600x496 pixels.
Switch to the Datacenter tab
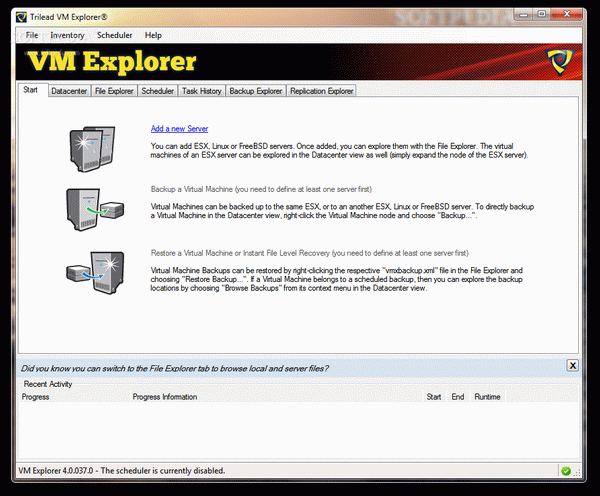[x=69, y=91]
